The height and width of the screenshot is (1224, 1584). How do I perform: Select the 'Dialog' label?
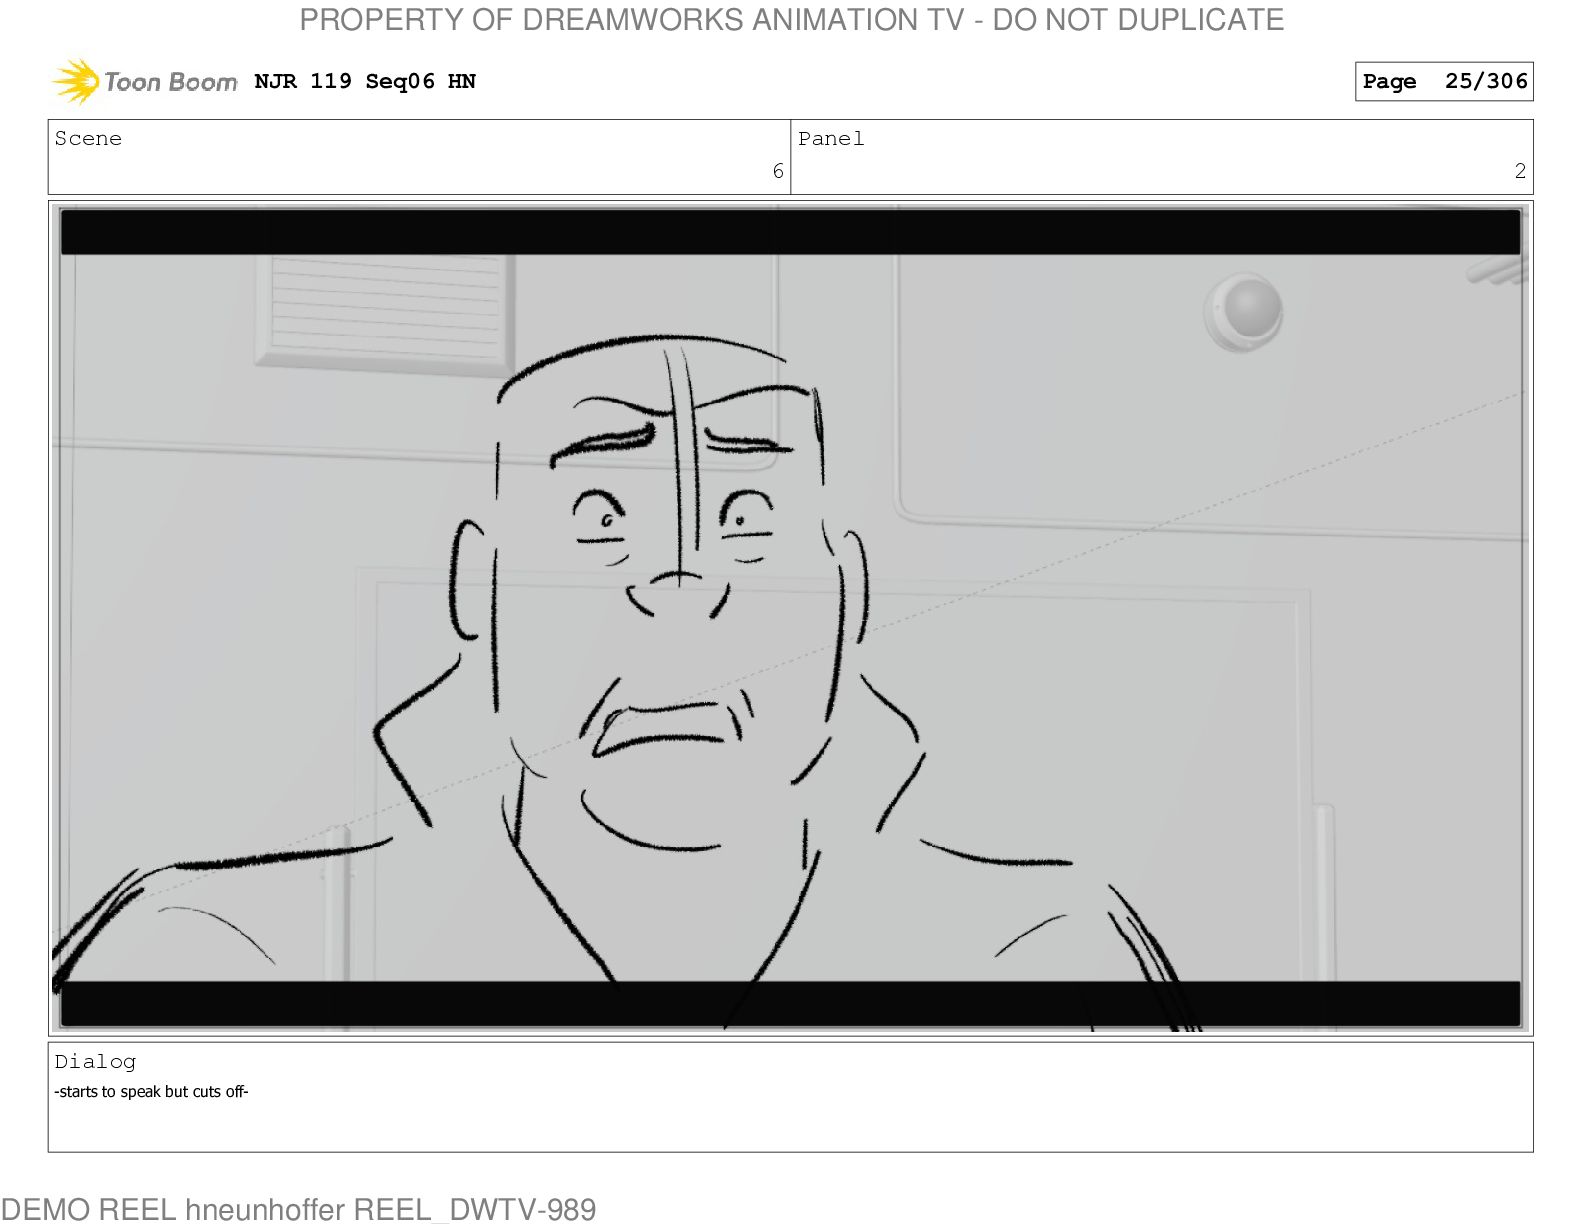(x=95, y=1061)
